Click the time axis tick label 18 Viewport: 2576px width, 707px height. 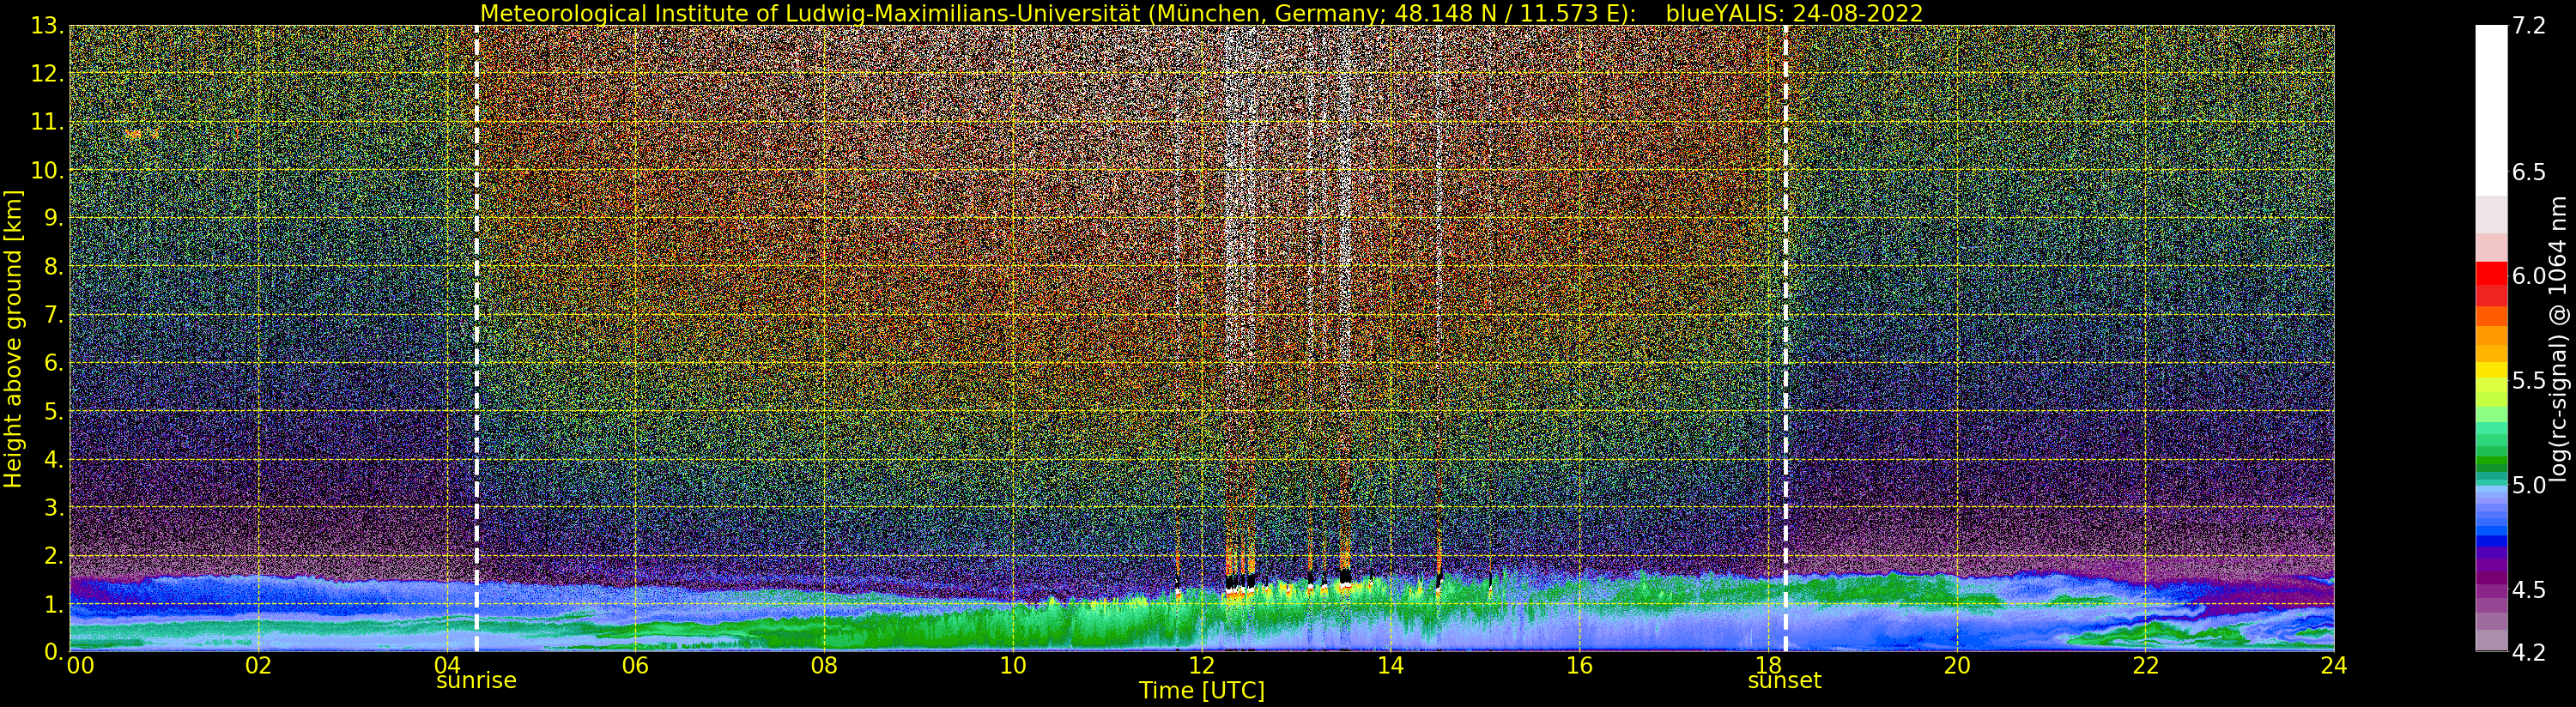(1768, 665)
